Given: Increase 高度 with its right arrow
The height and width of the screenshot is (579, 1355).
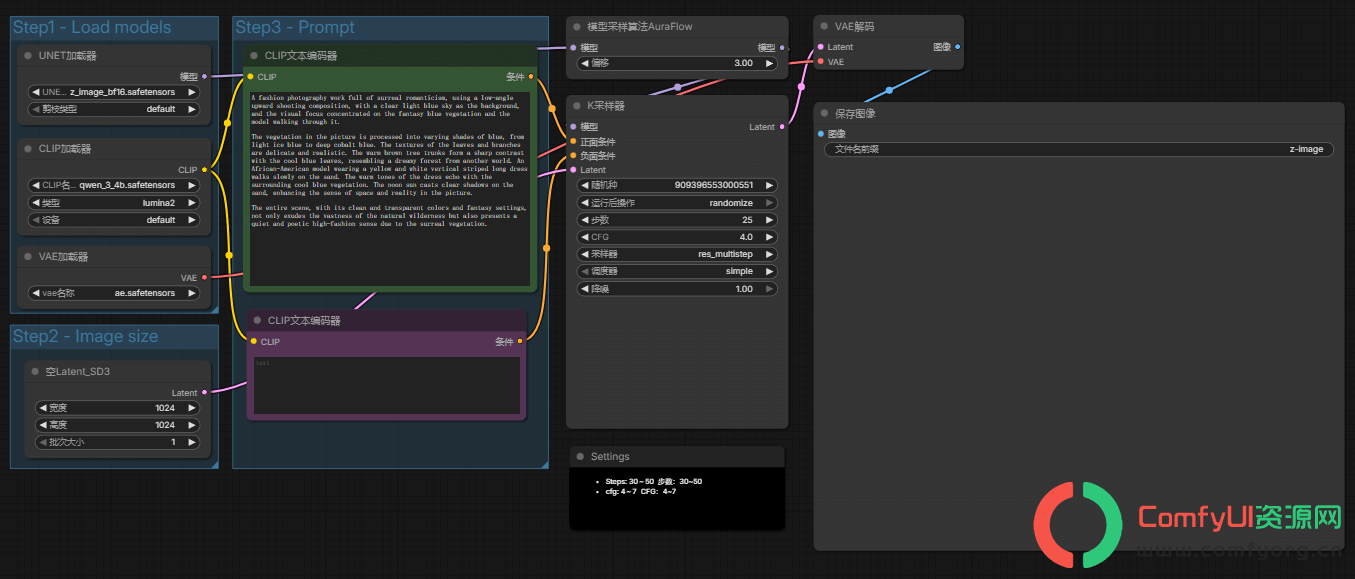Looking at the screenshot, I should pos(192,425).
